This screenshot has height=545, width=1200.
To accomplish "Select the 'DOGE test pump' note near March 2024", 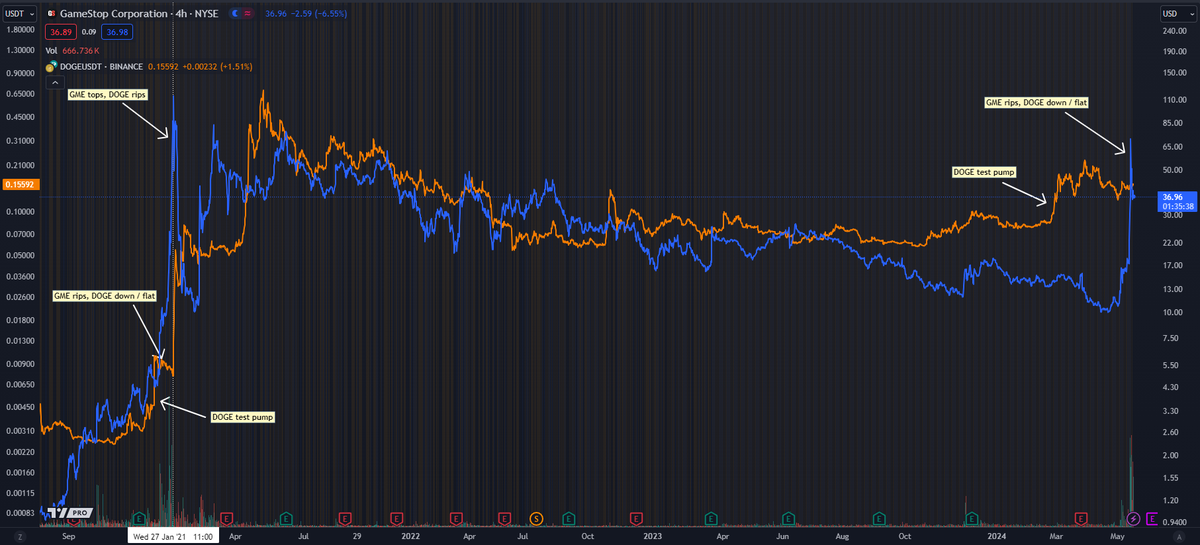I will point(983,172).
